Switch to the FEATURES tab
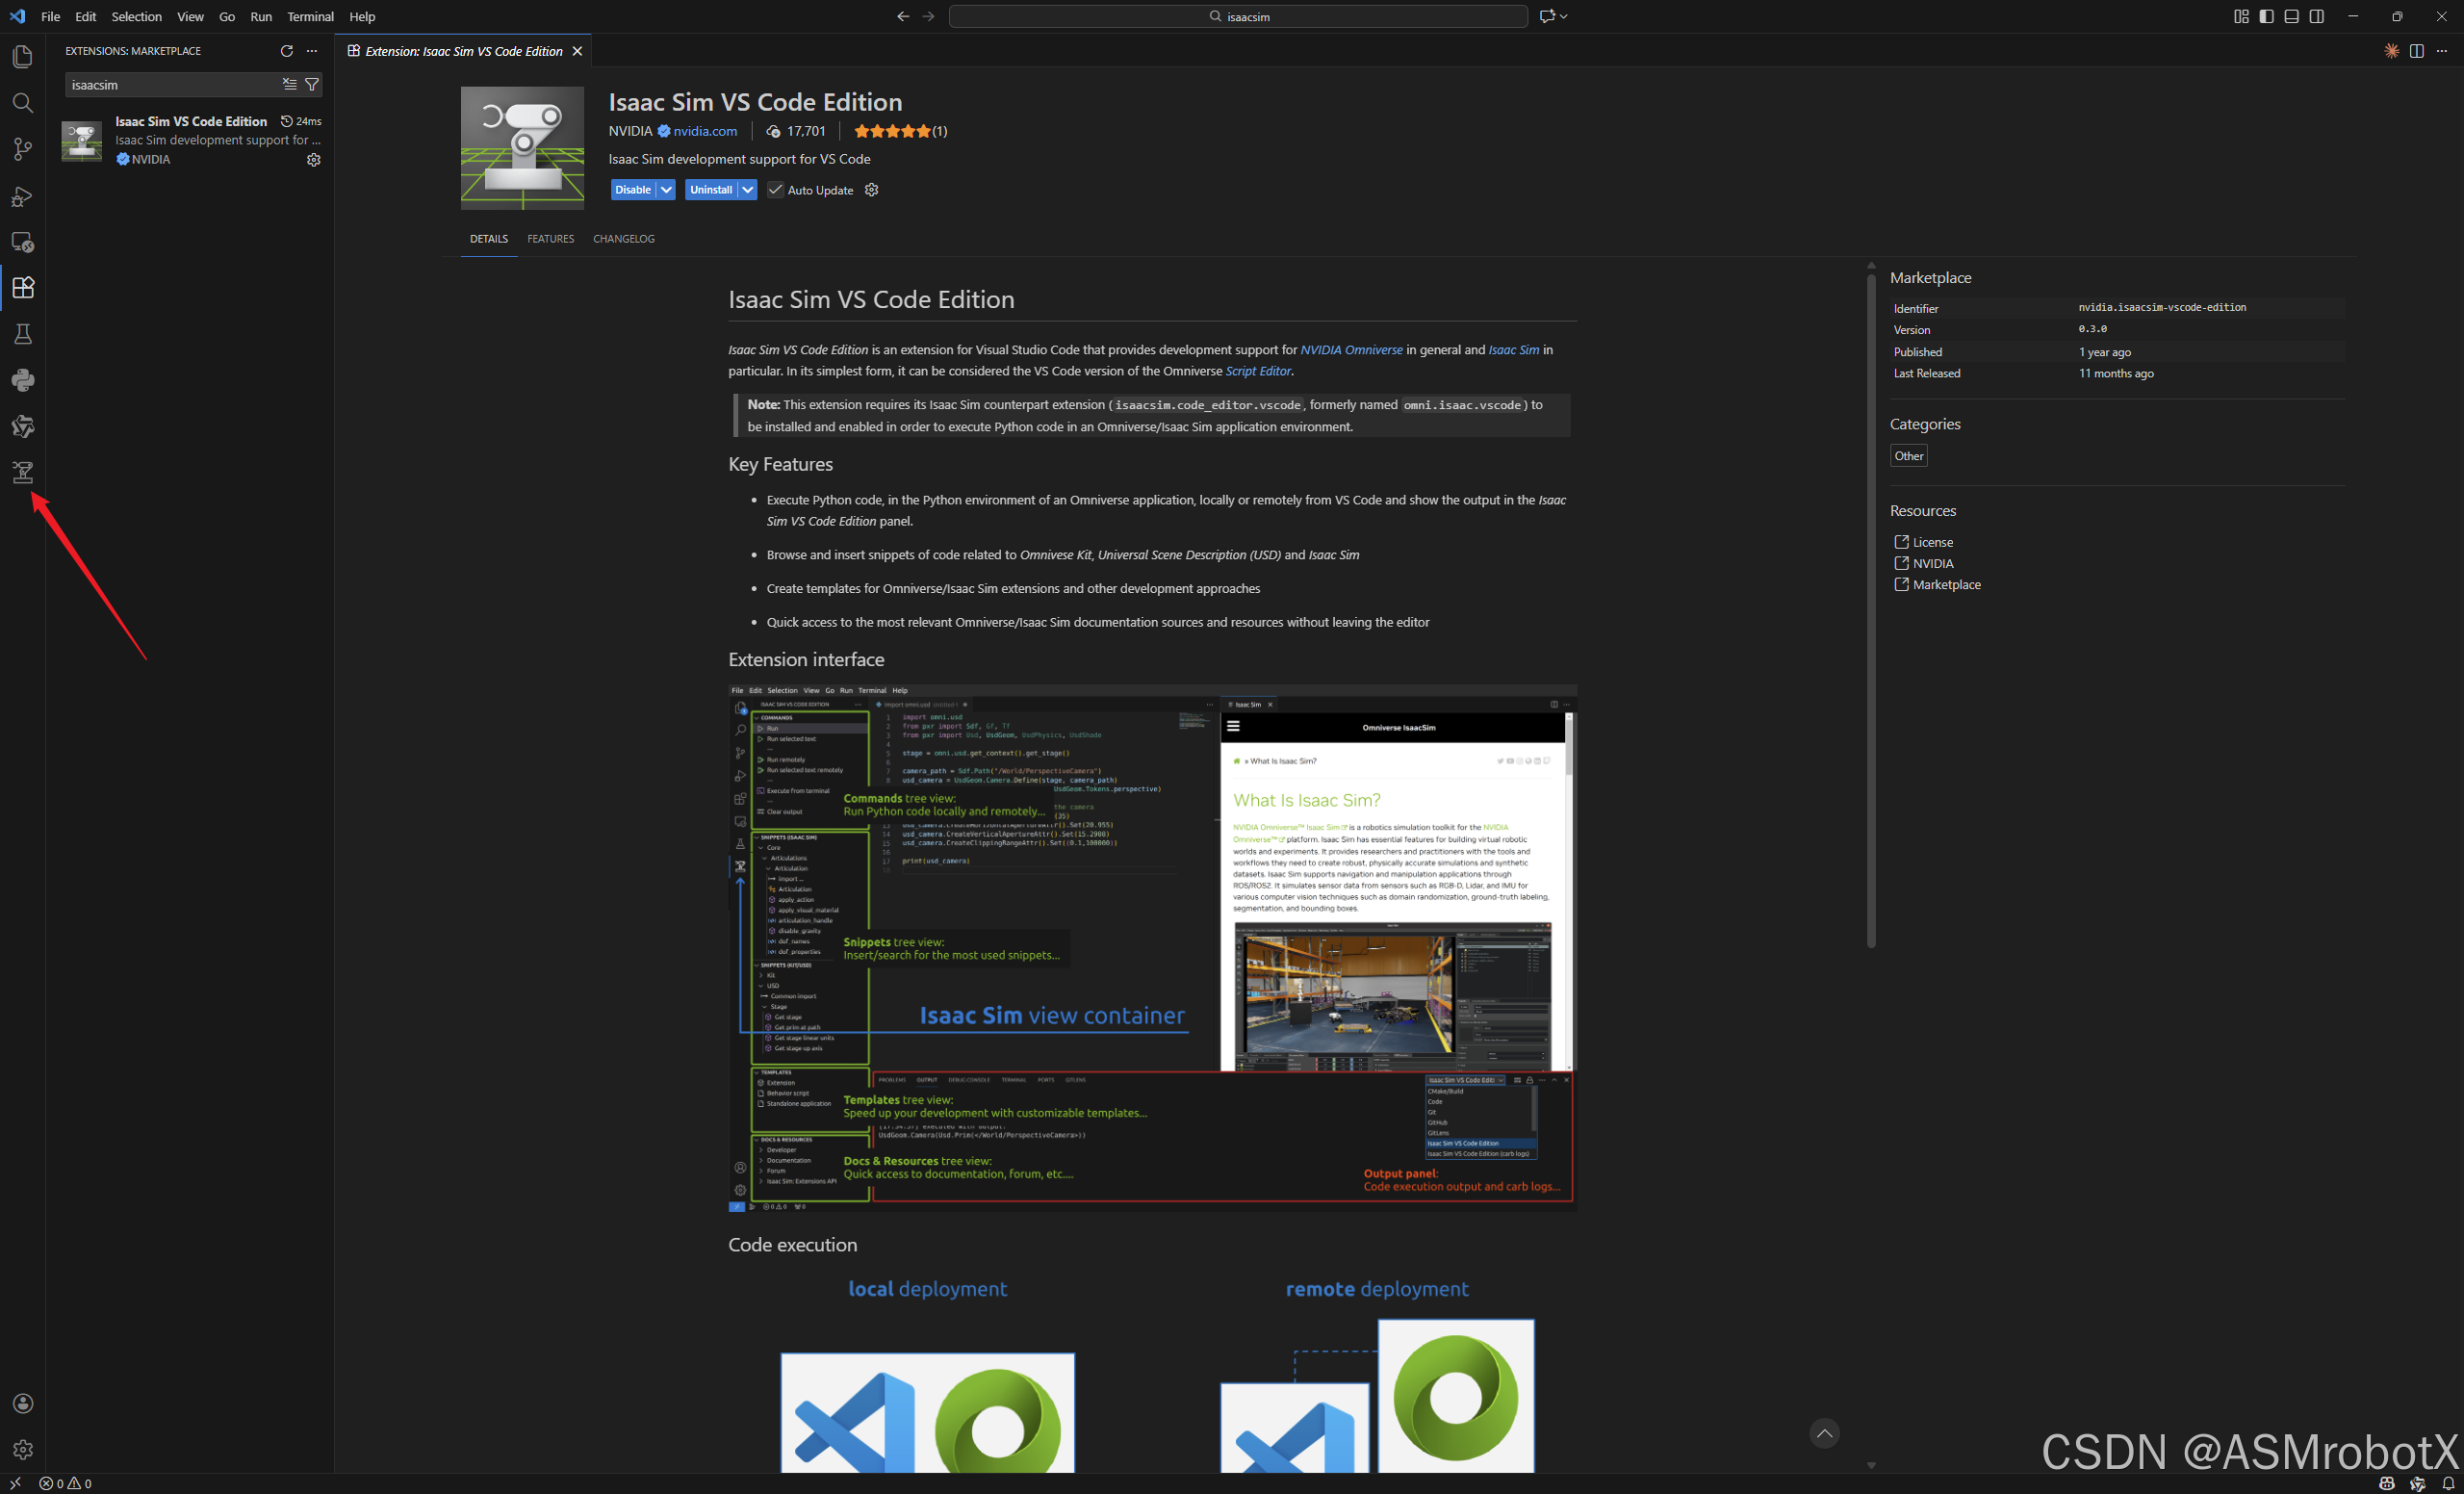This screenshot has width=2464, height=1494. click(550, 239)
